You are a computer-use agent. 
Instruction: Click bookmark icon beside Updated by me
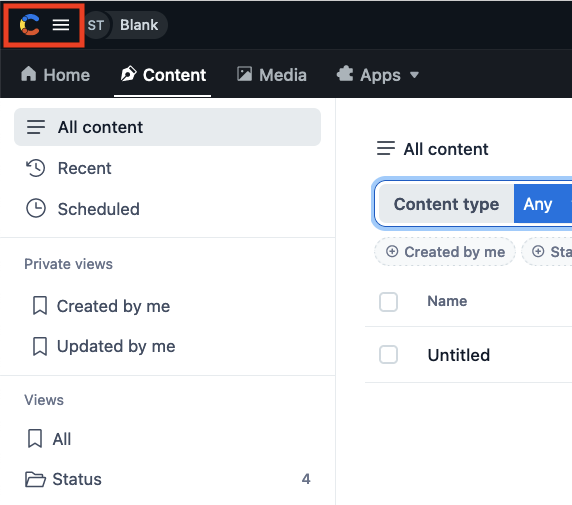click(40, 346)
